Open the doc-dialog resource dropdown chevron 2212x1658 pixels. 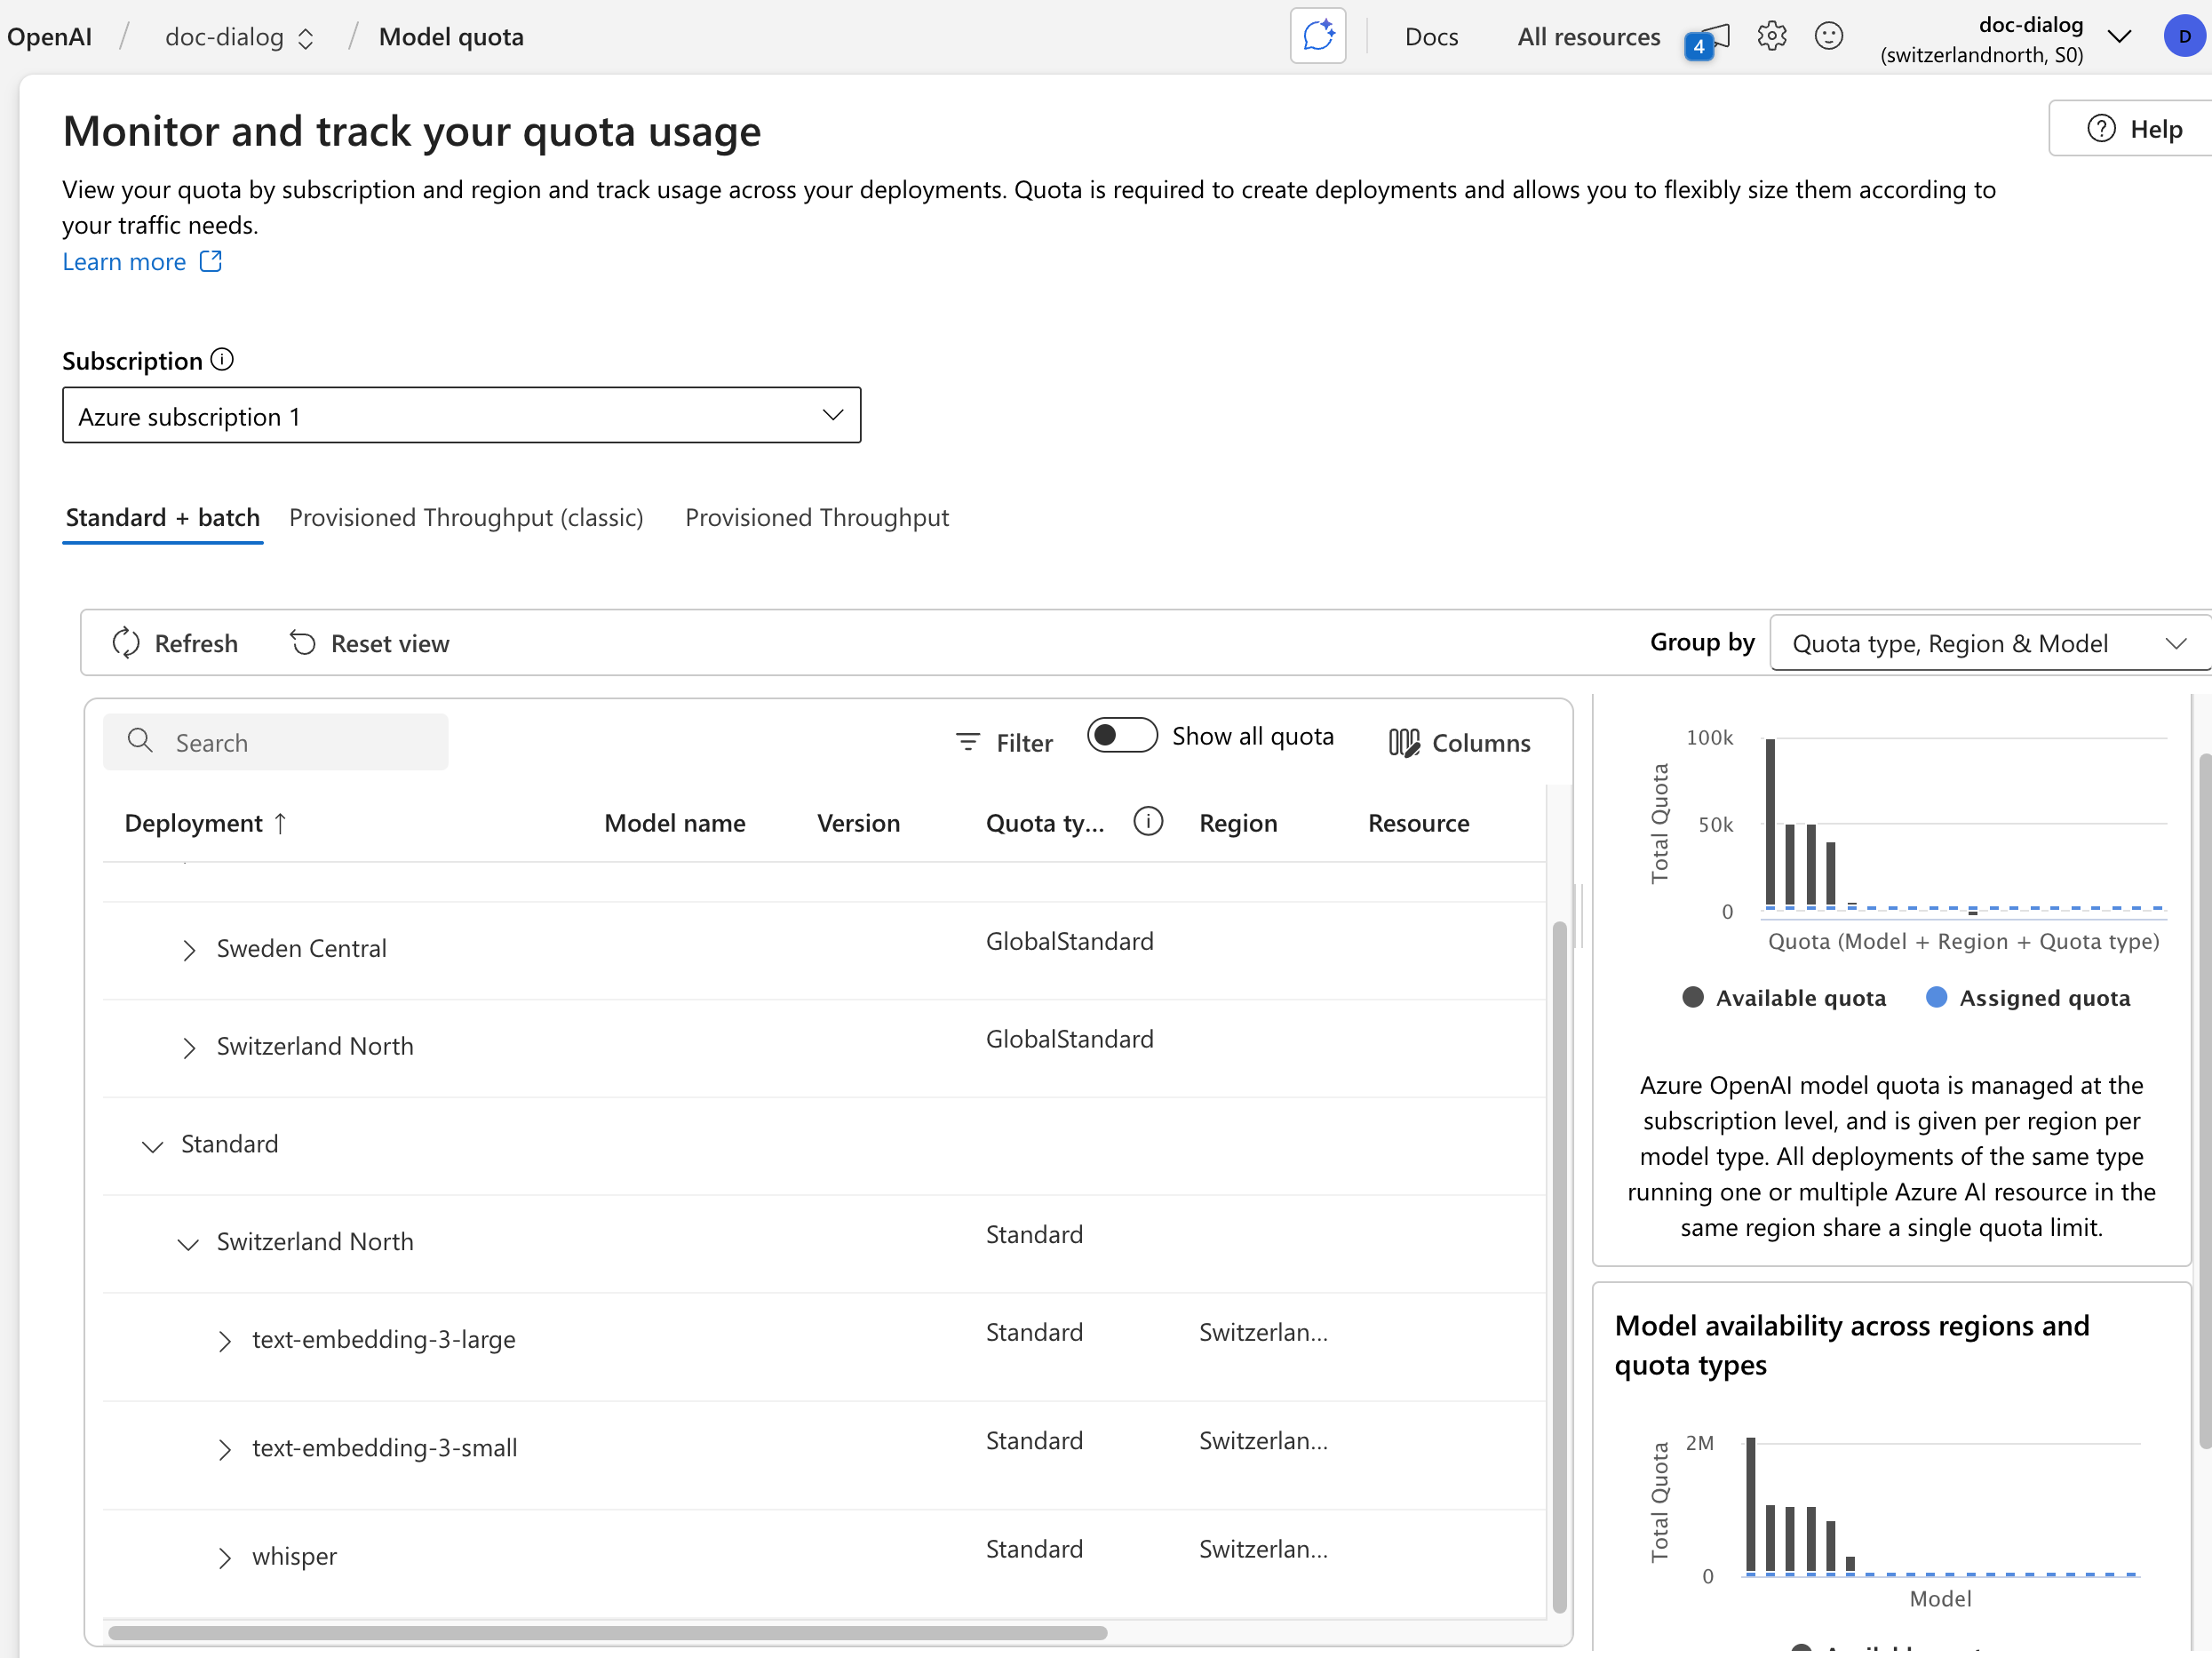pyautogui.click(x=2119, y=38)
